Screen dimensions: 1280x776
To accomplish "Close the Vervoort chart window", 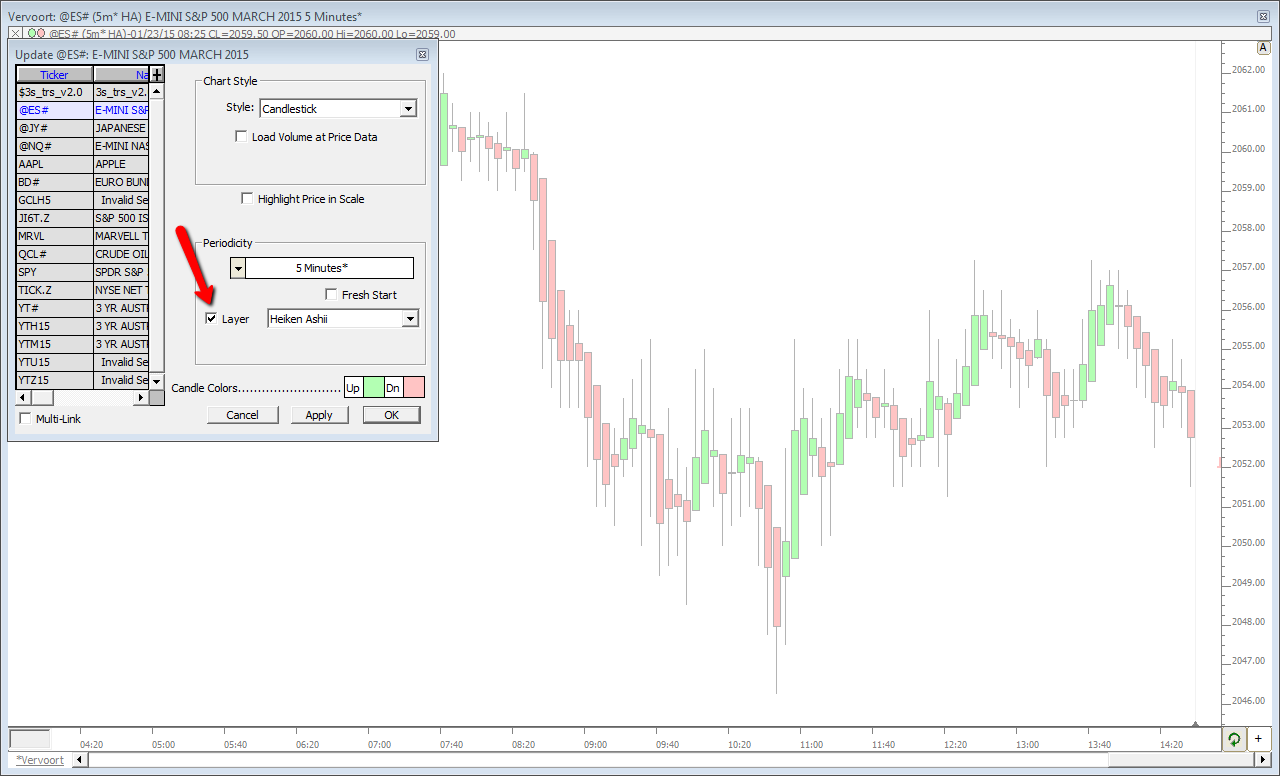I will 1263,16.
